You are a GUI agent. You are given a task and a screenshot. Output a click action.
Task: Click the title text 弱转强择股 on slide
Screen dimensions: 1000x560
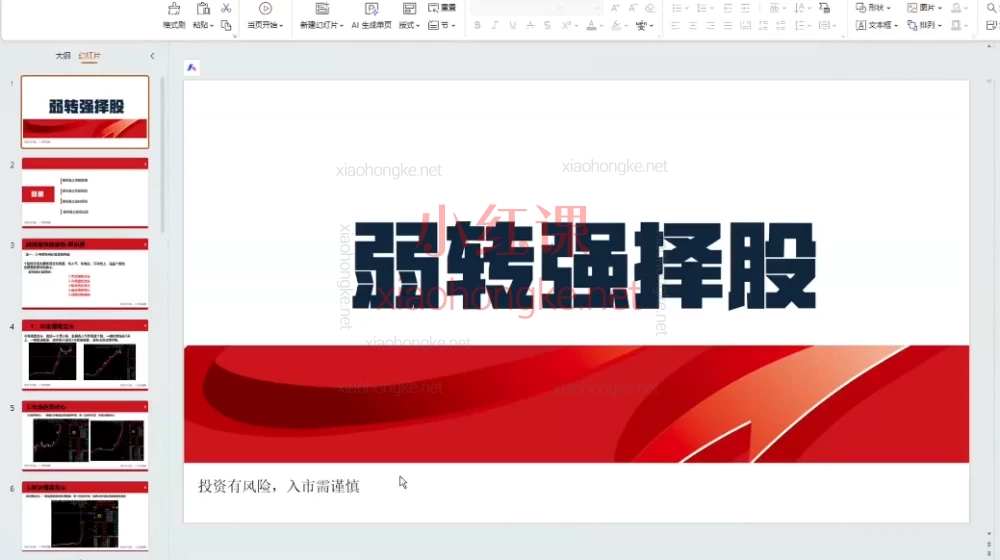click(x=584, y=266)
